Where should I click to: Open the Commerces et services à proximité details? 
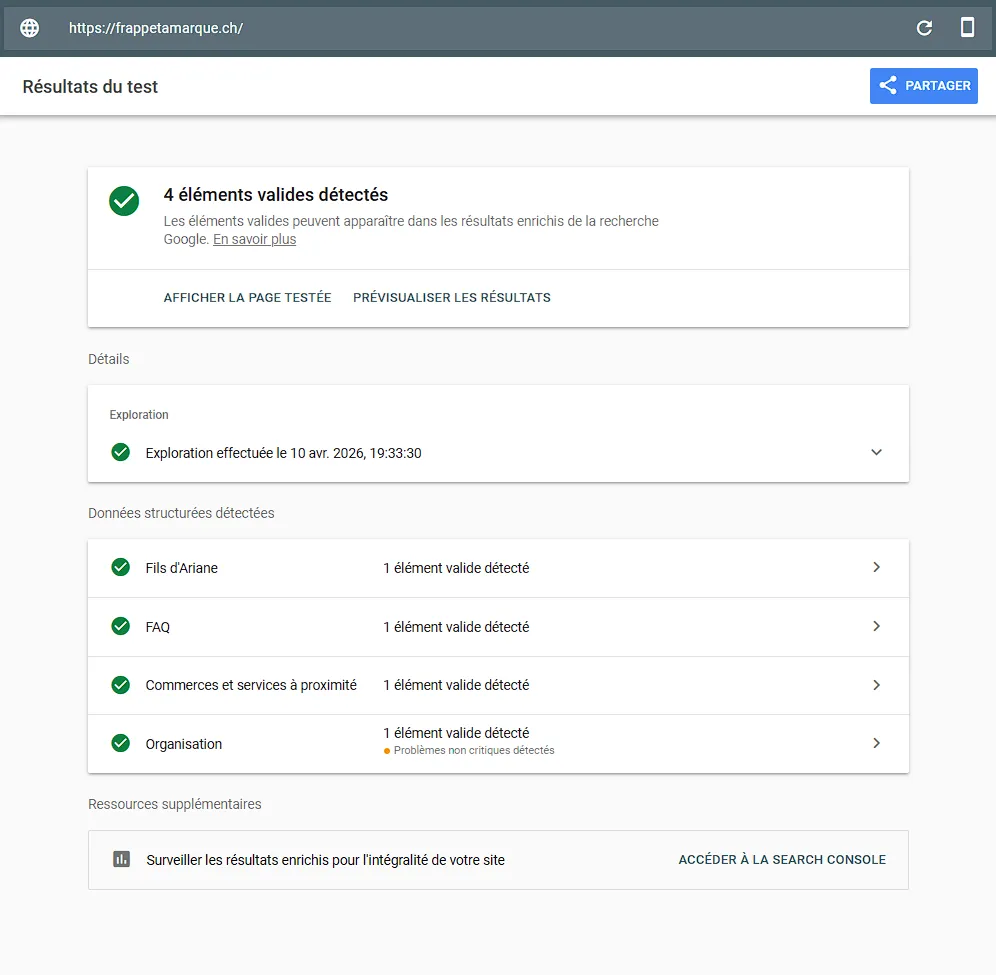[x=877, y=685]
